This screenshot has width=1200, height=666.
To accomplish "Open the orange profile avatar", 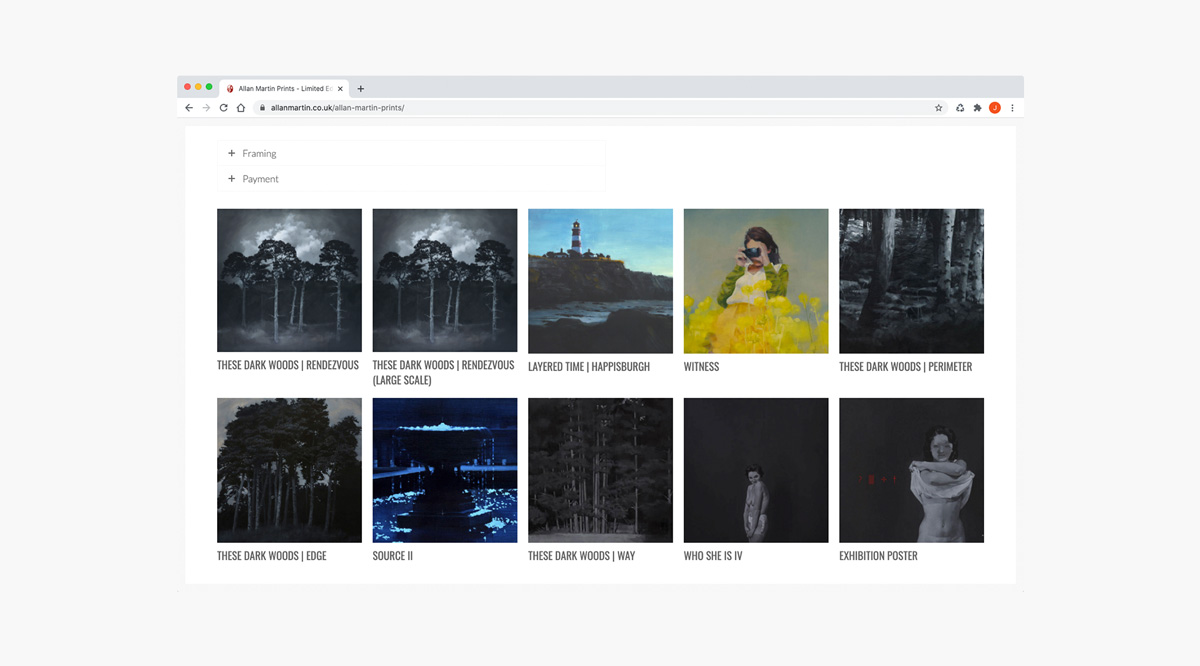I will (x=995, y=108).
